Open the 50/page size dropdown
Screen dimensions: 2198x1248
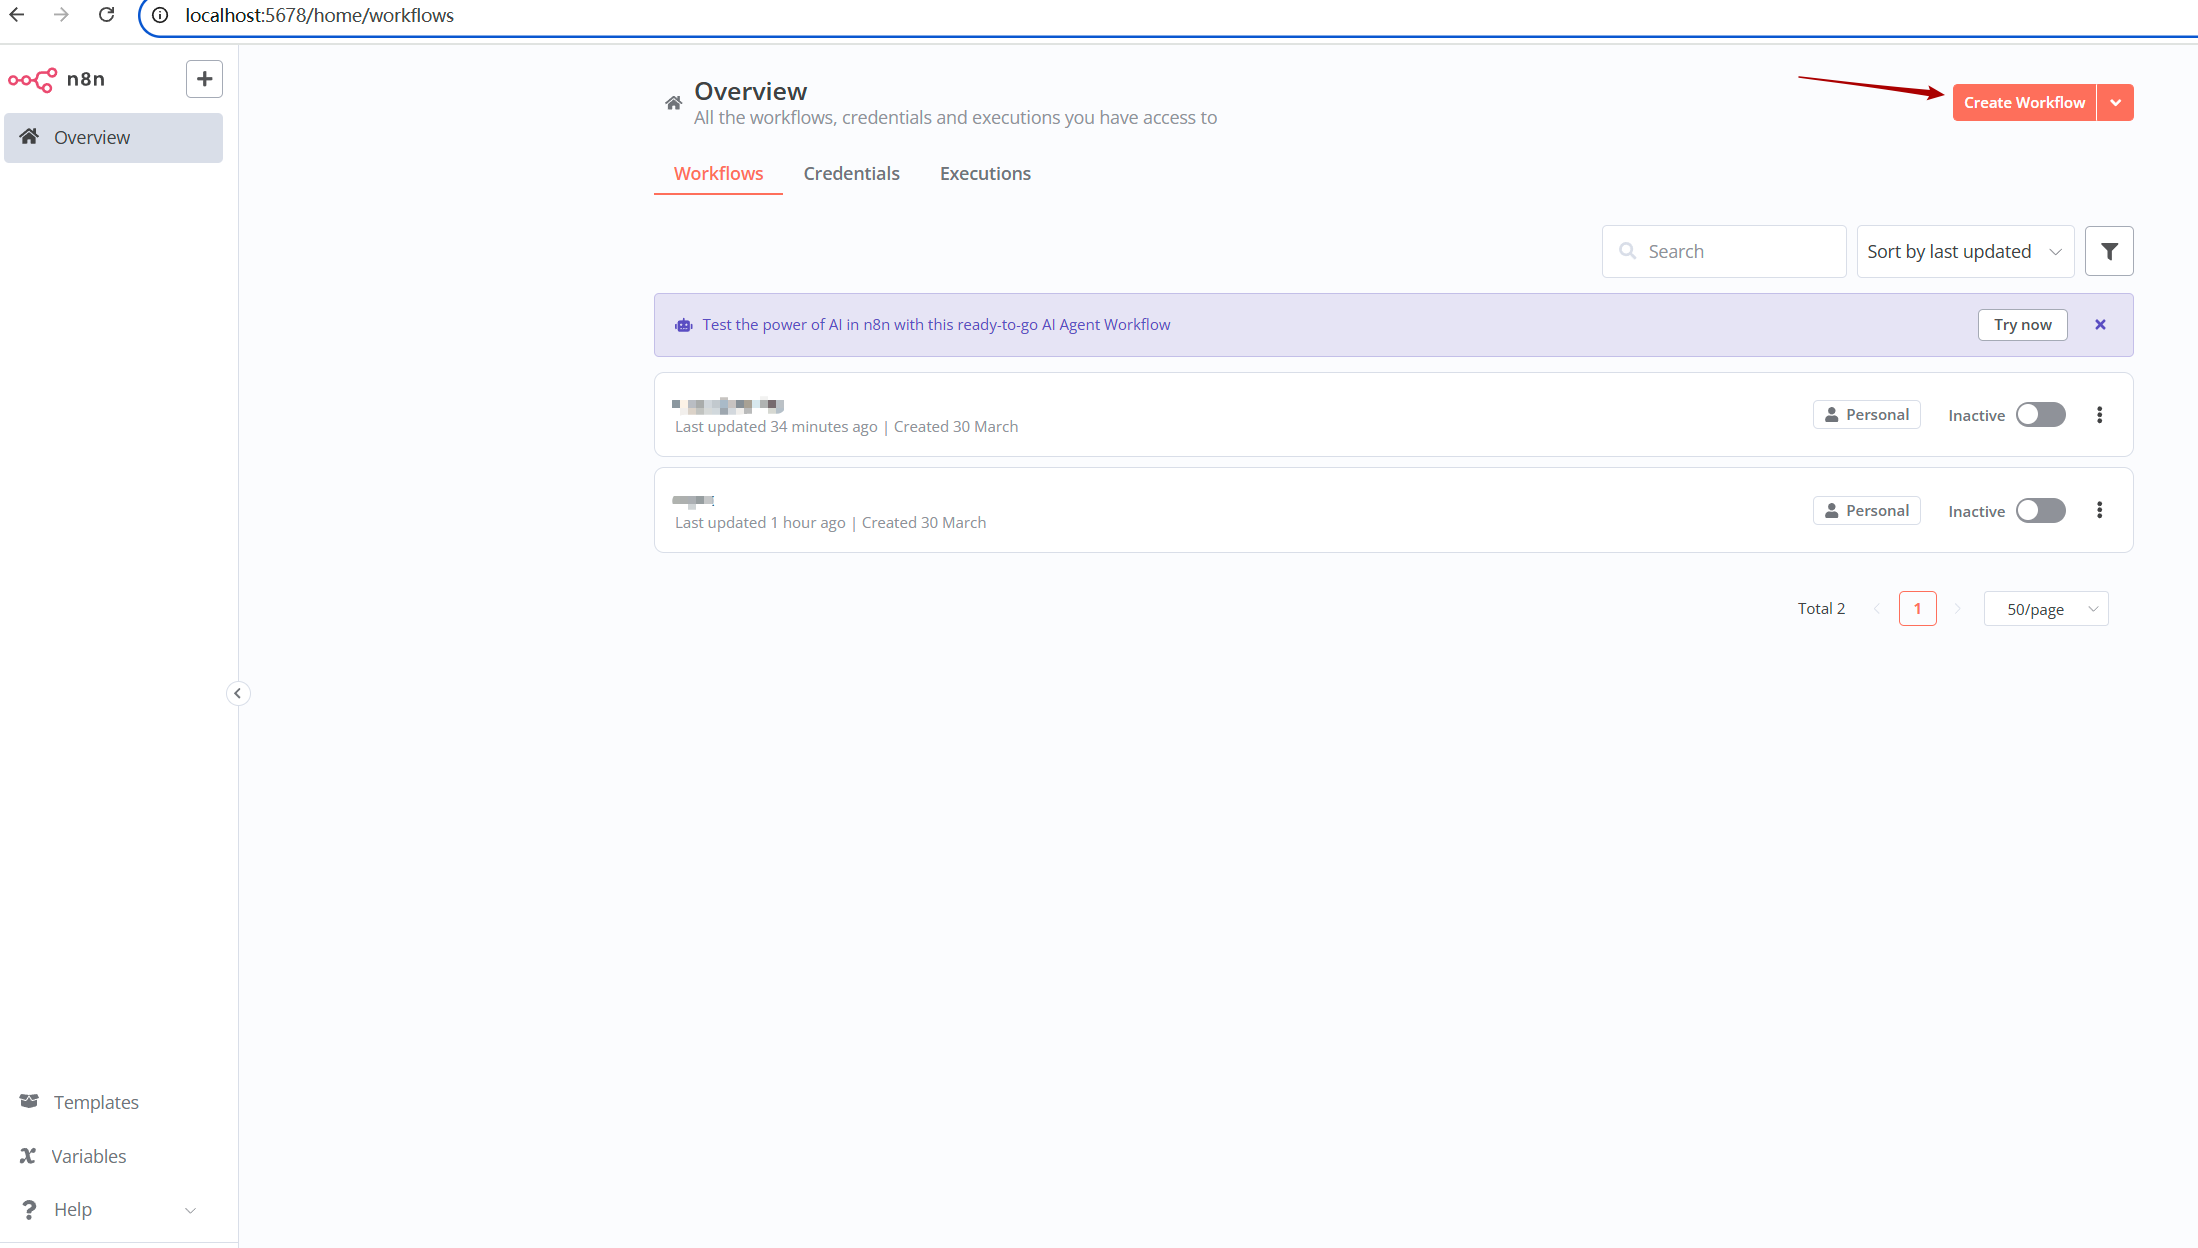click(2045, 609)
